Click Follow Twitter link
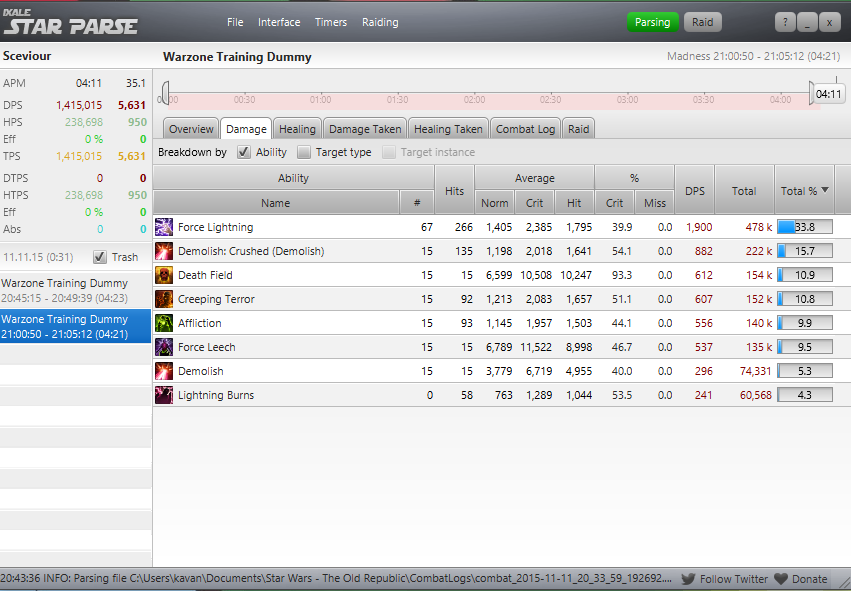Viewport: 851px width, 591px height. (x=734, y=579)
